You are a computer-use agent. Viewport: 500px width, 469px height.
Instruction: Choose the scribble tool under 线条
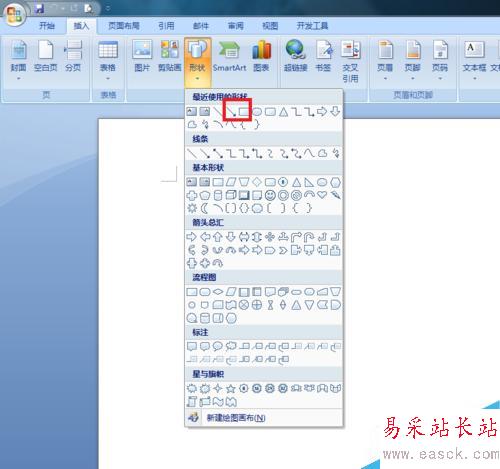pos(336,153)
